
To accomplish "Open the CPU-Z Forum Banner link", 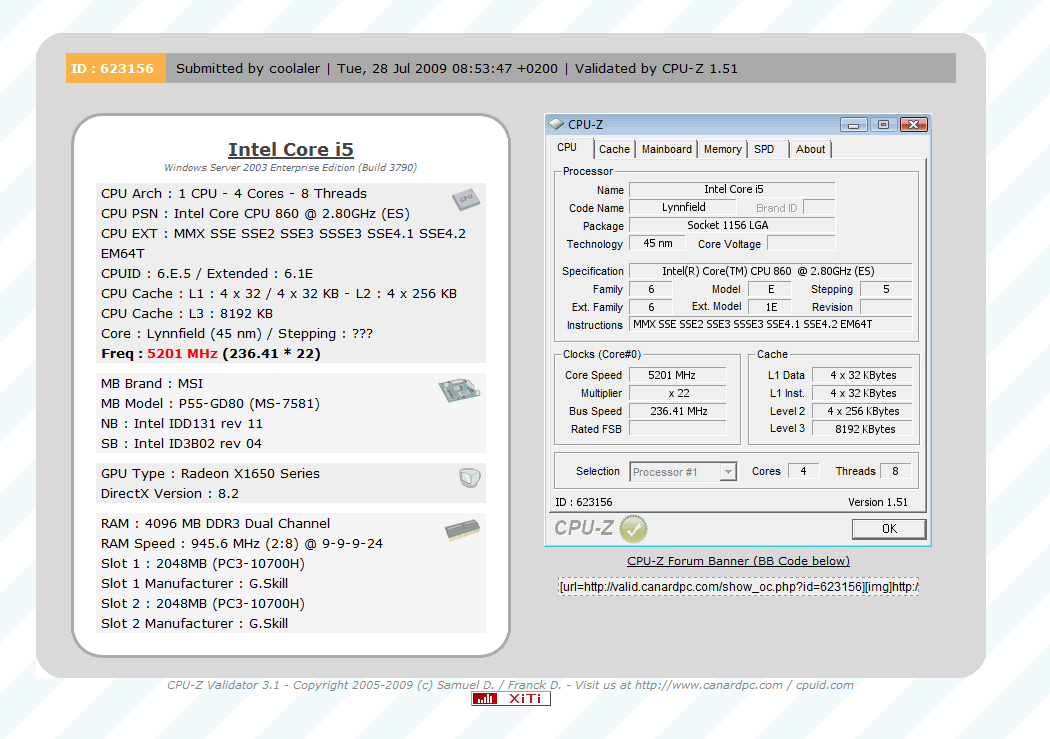I will point(738,561).
